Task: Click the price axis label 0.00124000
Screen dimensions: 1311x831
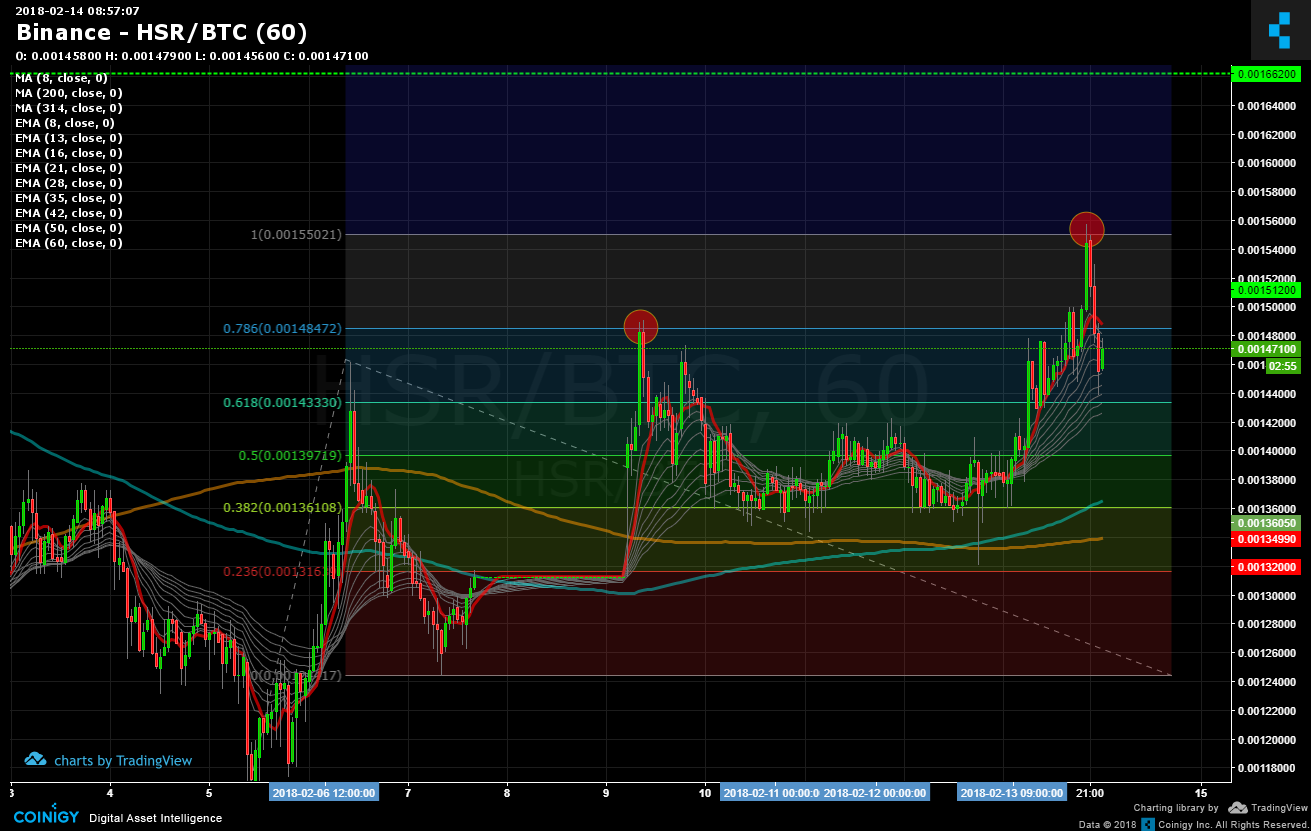Action: point(1267,683)
